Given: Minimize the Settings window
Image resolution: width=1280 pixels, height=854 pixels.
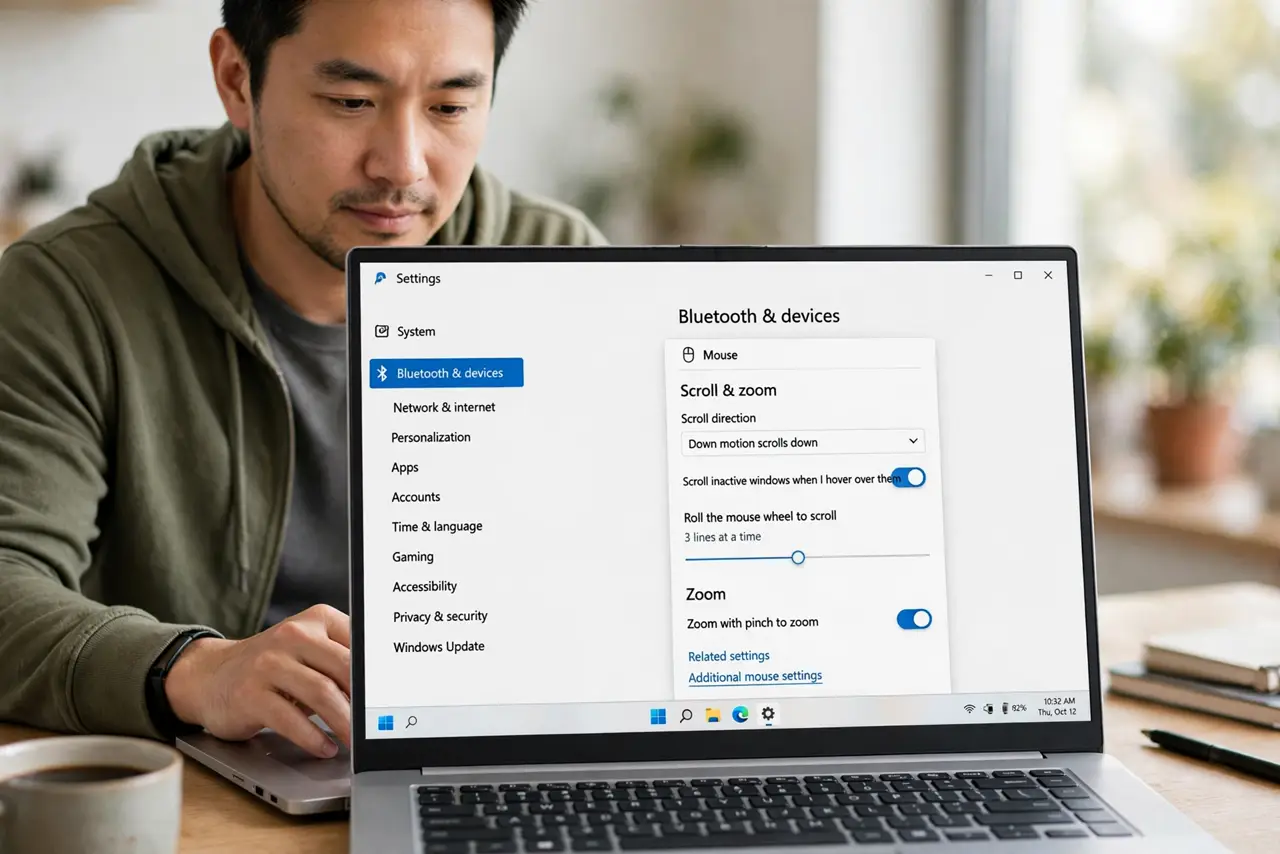Looking at the screenshot, I should 988,275.
